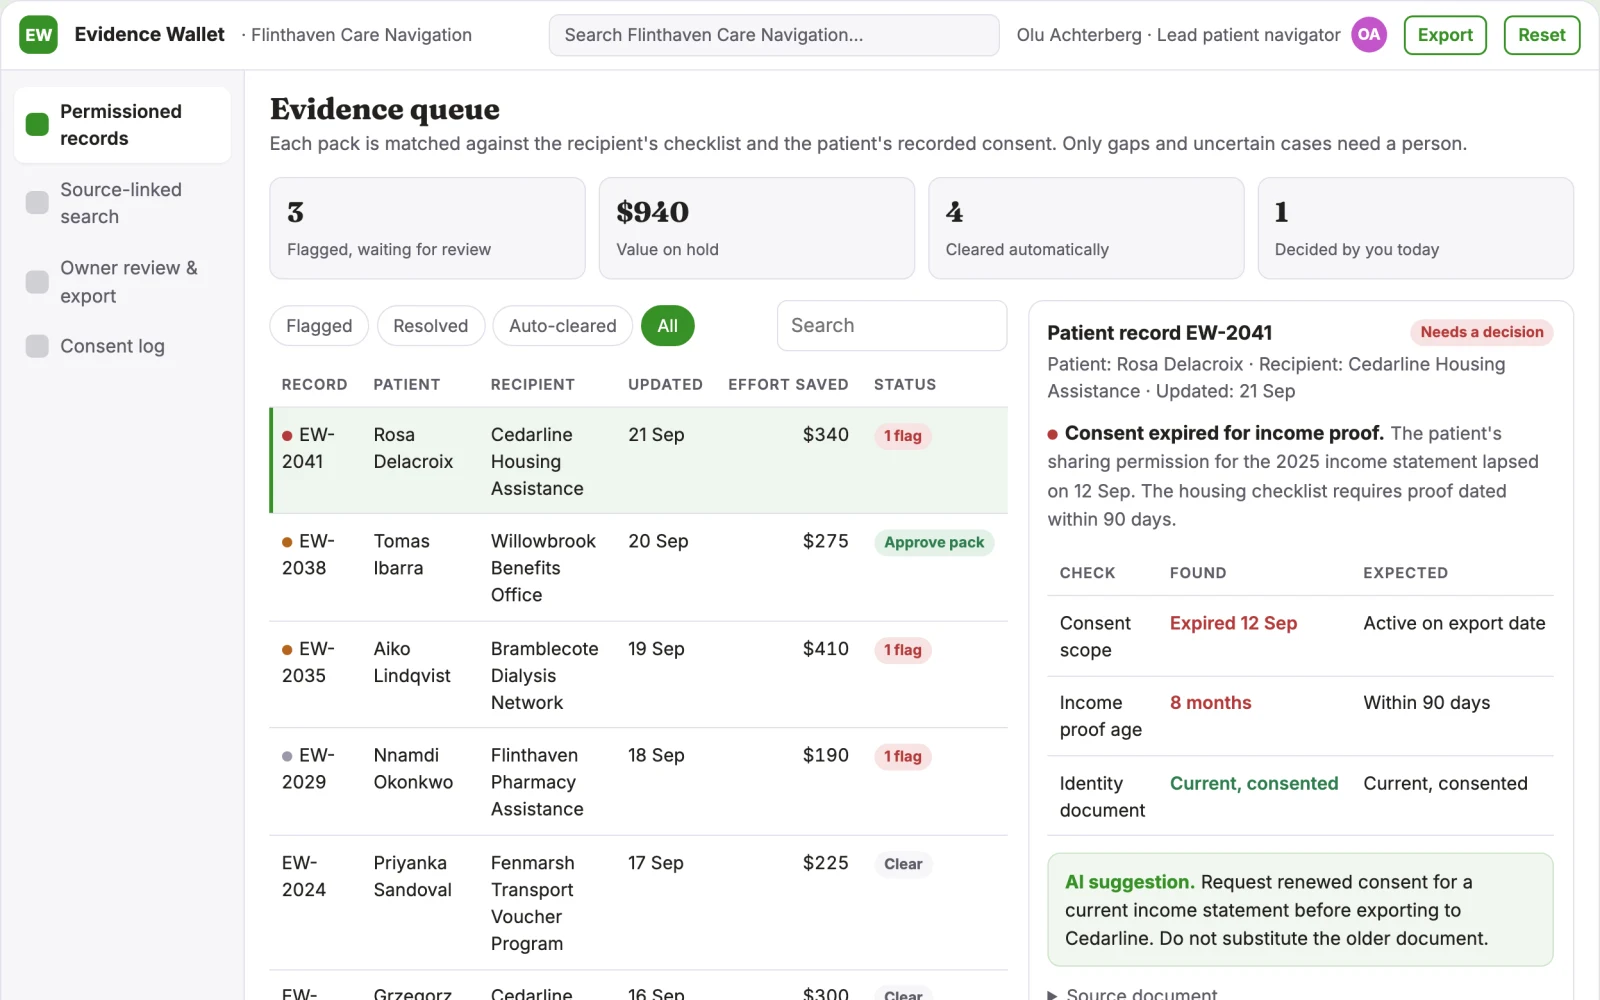Open the 1 flag badge for EW-2029
Viewport: 1600px width, 1000px height.
coord(902,757)
